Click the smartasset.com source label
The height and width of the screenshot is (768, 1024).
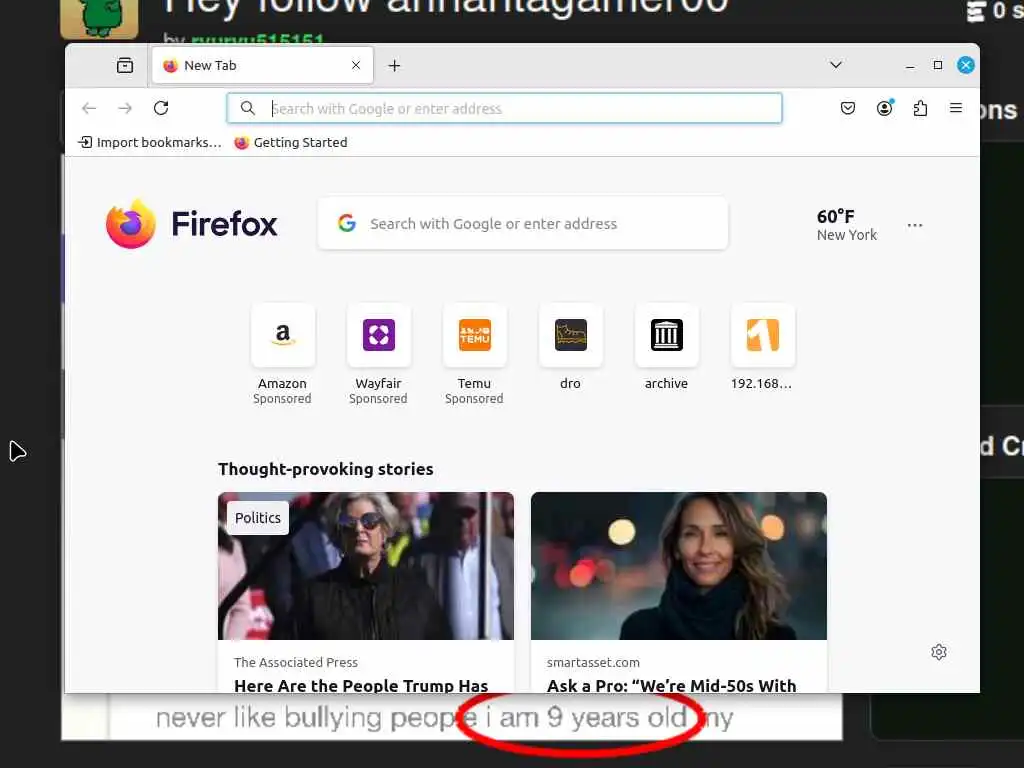pos(593,662)
